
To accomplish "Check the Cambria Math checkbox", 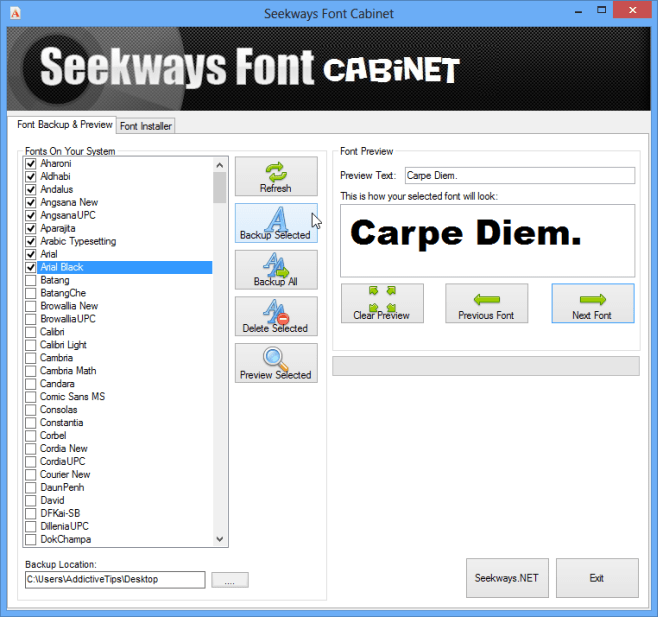I will pyautogui.click(x=31, y=371).
